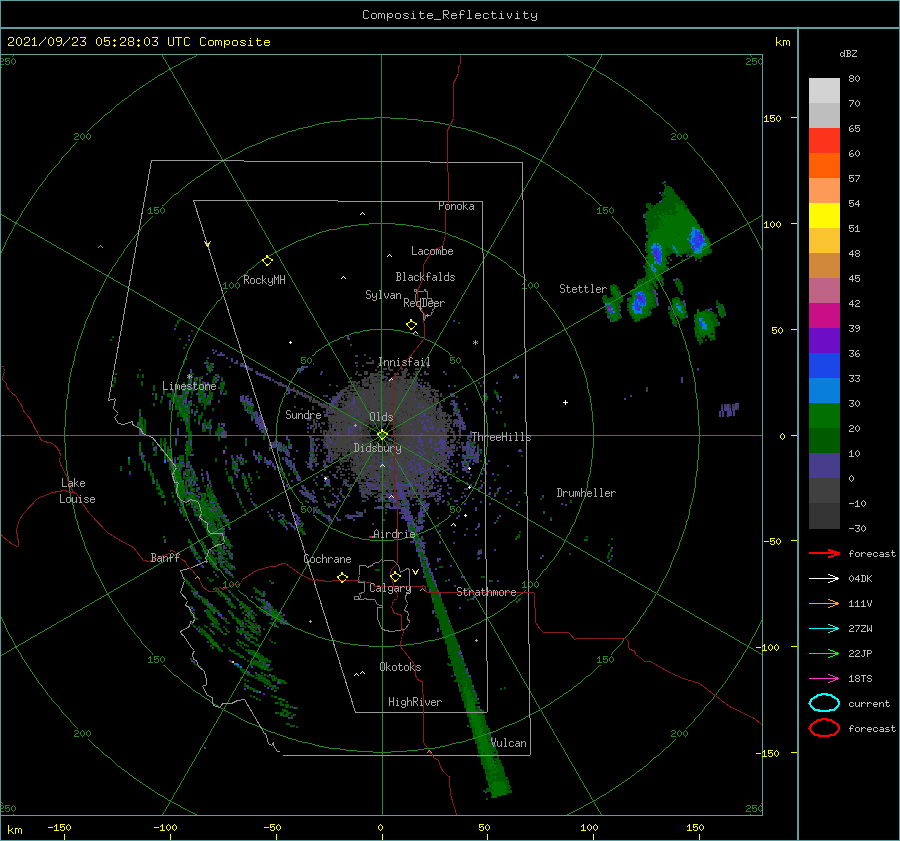Image resolution: width=900 pixels, height=841 pixels.
Task: Click the Composite_Reflectivity title
Action: point(450,15)
